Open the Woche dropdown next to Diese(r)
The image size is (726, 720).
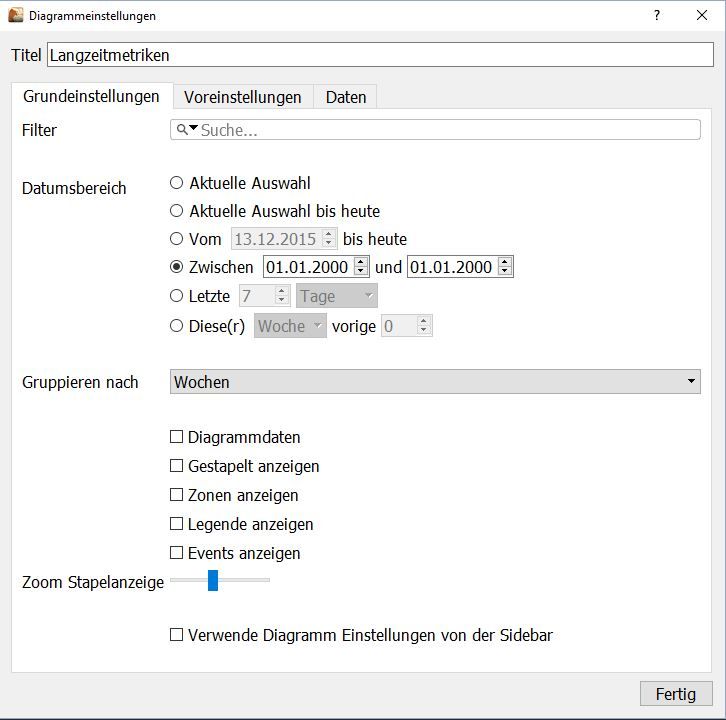point(290,326)
